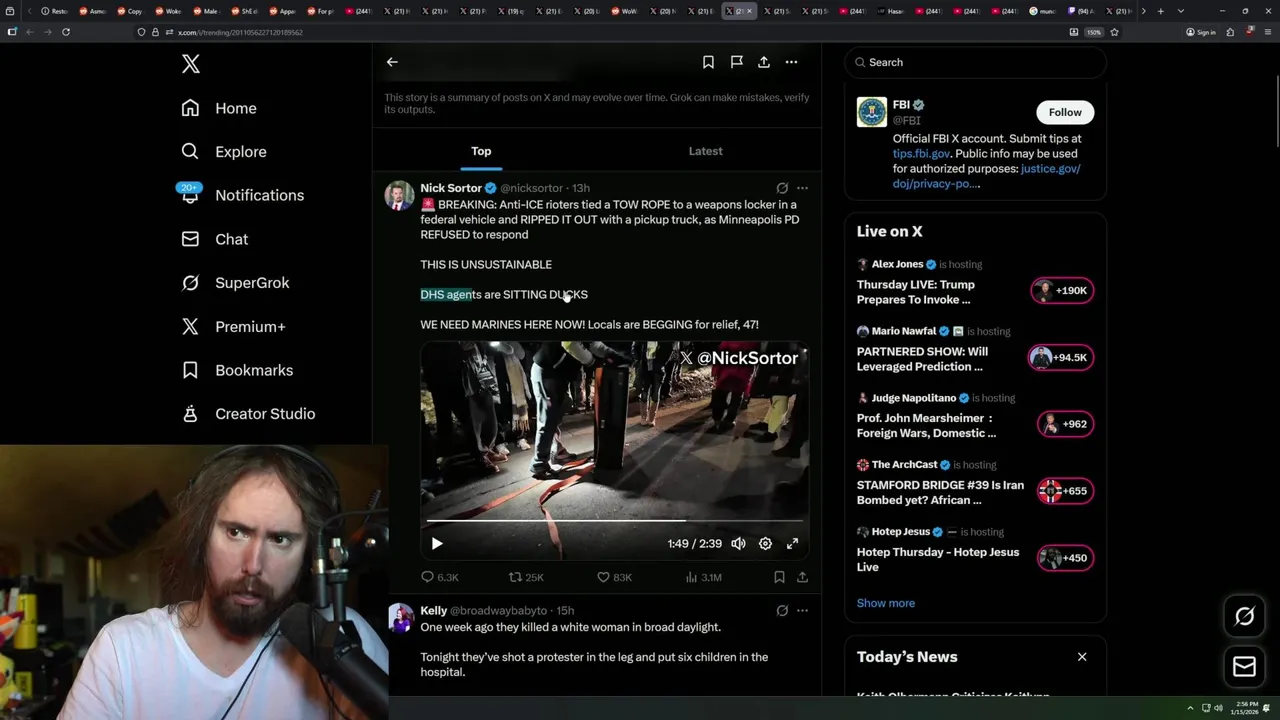1280x720 pixels.
Task: Open the tips.fbi.gov link
Action: pos(921,154)
